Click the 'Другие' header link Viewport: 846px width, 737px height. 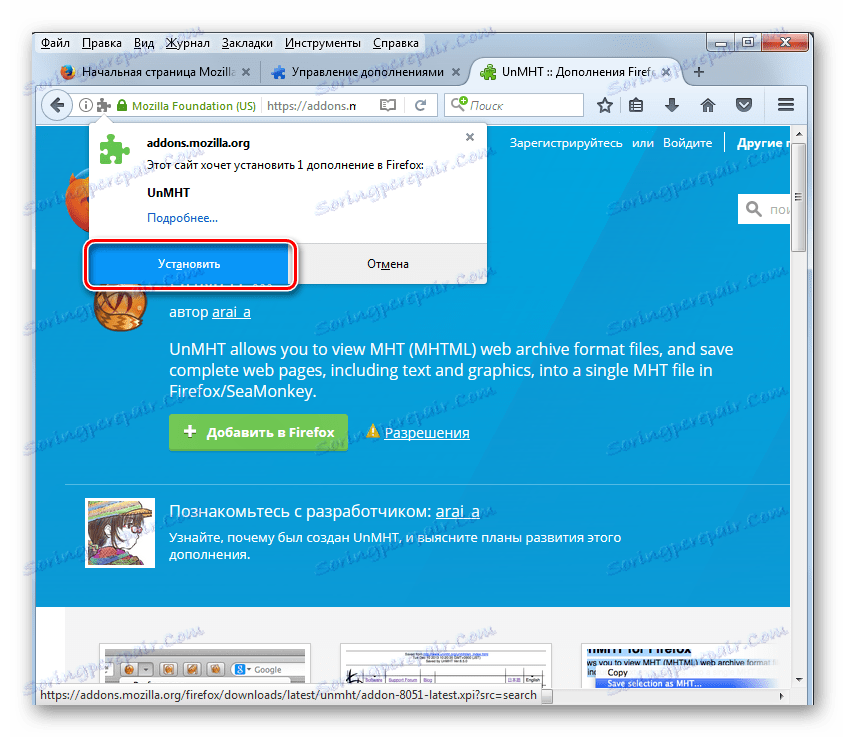(x=762, y=143)
